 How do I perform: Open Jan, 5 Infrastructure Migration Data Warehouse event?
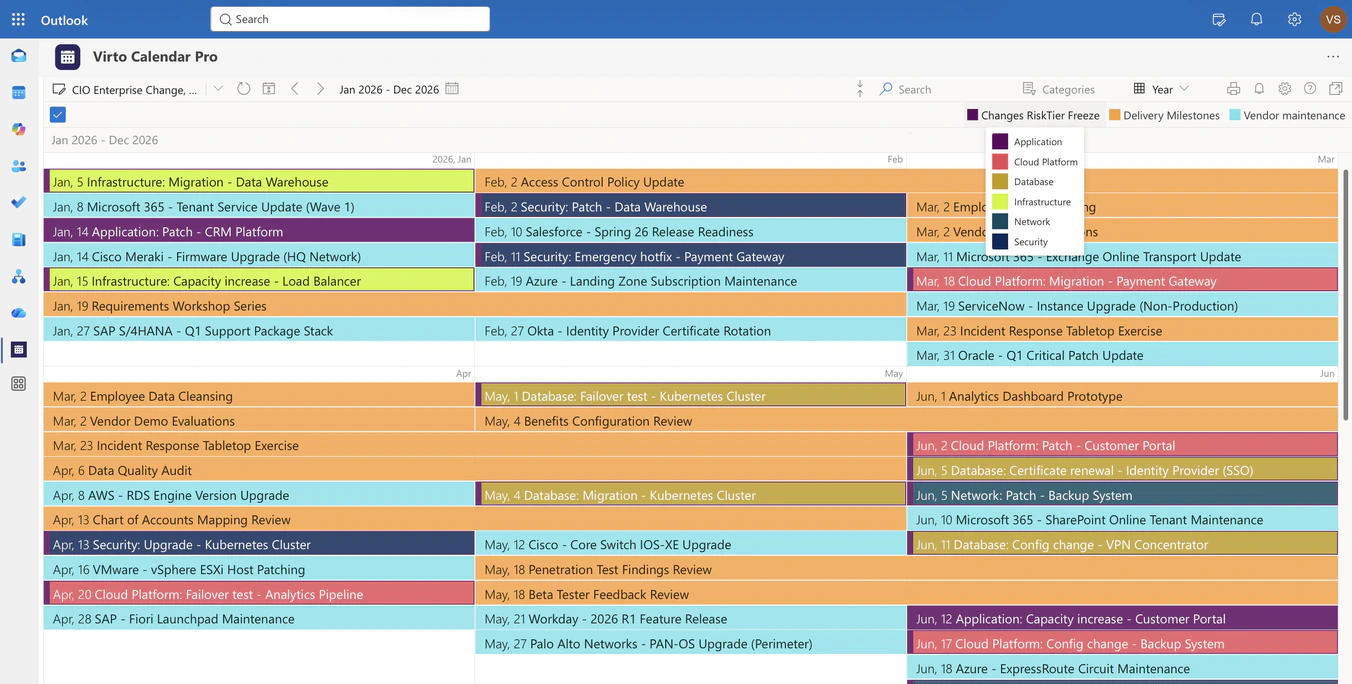[259, 182]
